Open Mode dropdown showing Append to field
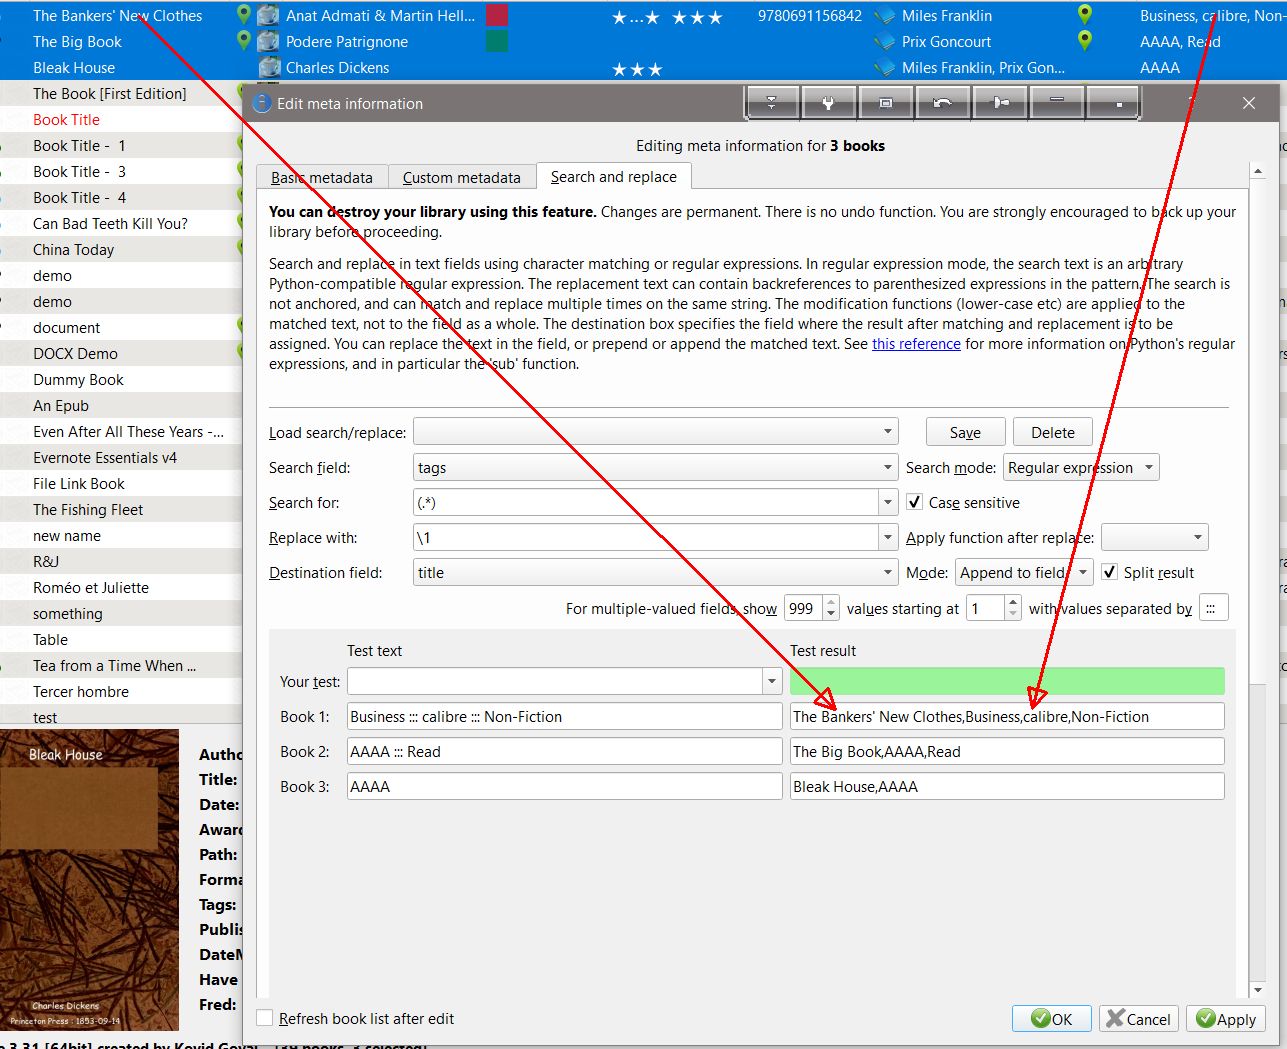The width and height of the screenshot is (1287, 1049). tap(1024, 572)
